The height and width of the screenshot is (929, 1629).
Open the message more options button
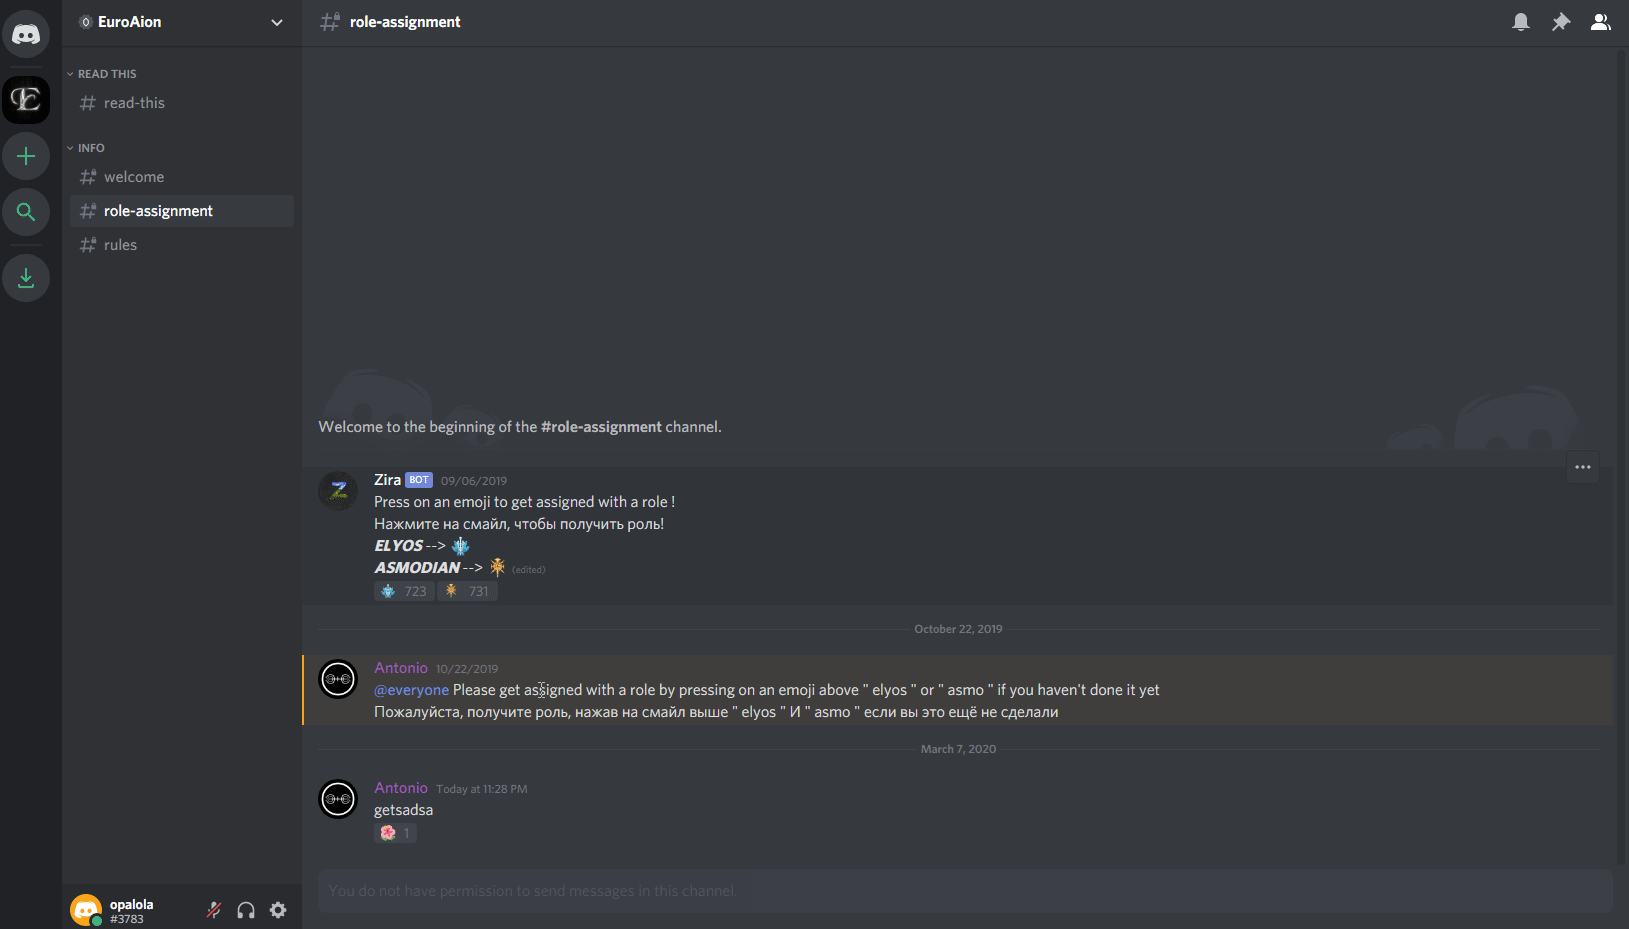tap(1582, 467)
